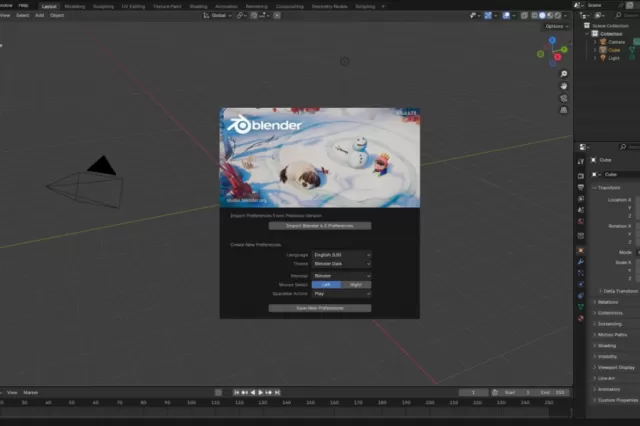Open the Render properties tab icon
The height and width of the screenshot is (426, 640).
581,176
